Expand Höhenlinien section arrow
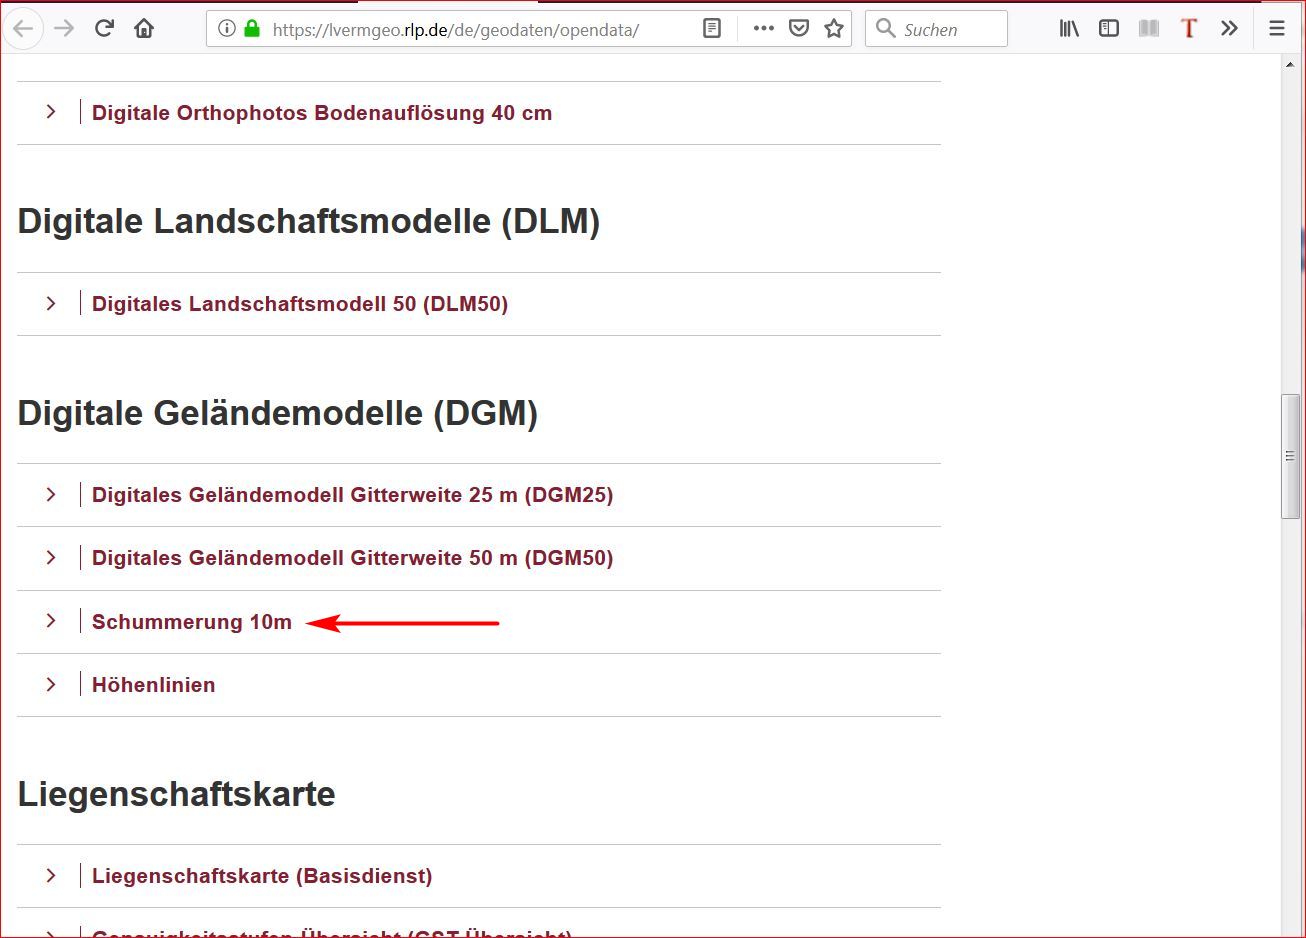 click(x=51, y=684)
